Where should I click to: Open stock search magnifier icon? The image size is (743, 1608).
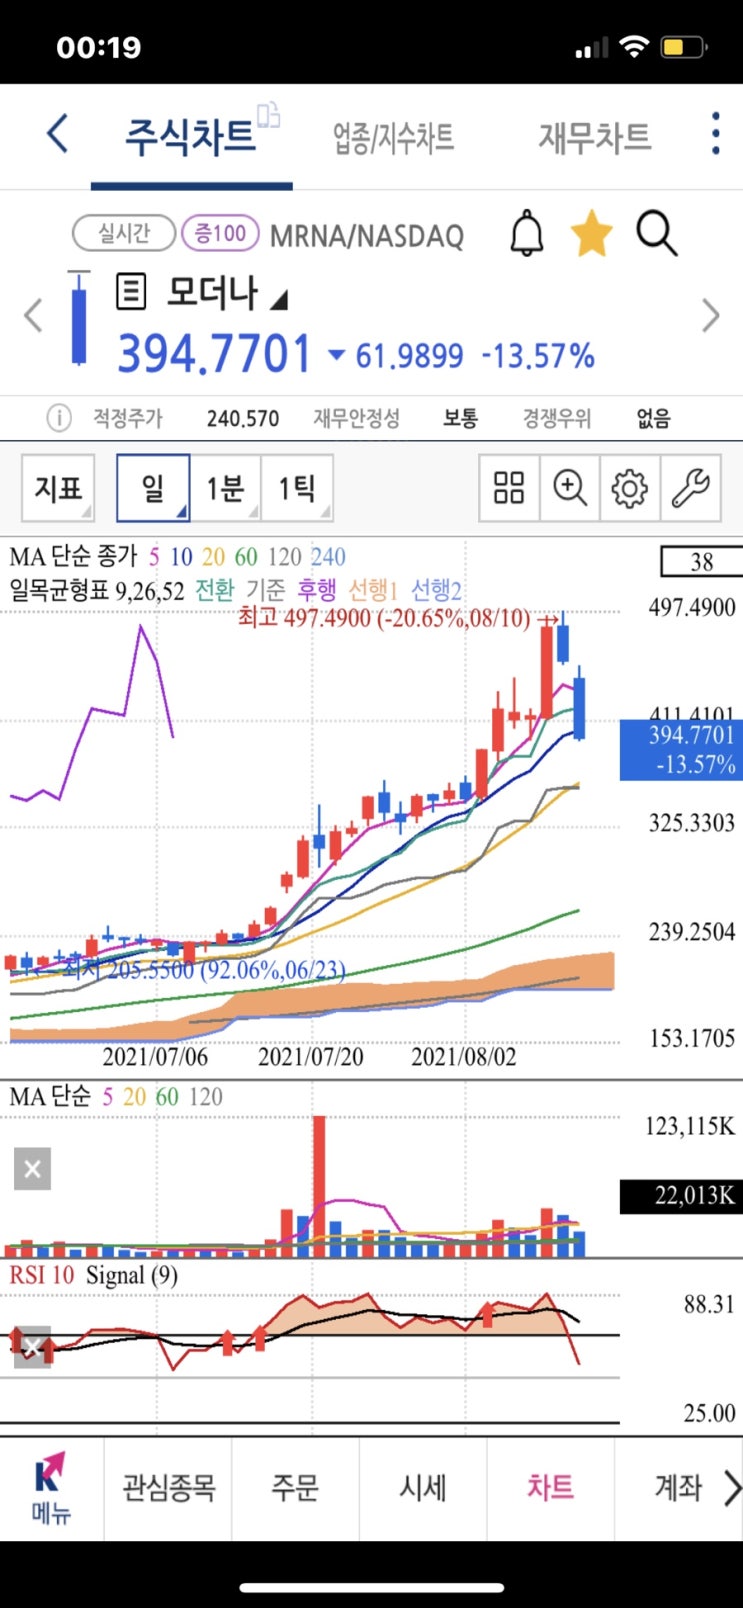657,234
